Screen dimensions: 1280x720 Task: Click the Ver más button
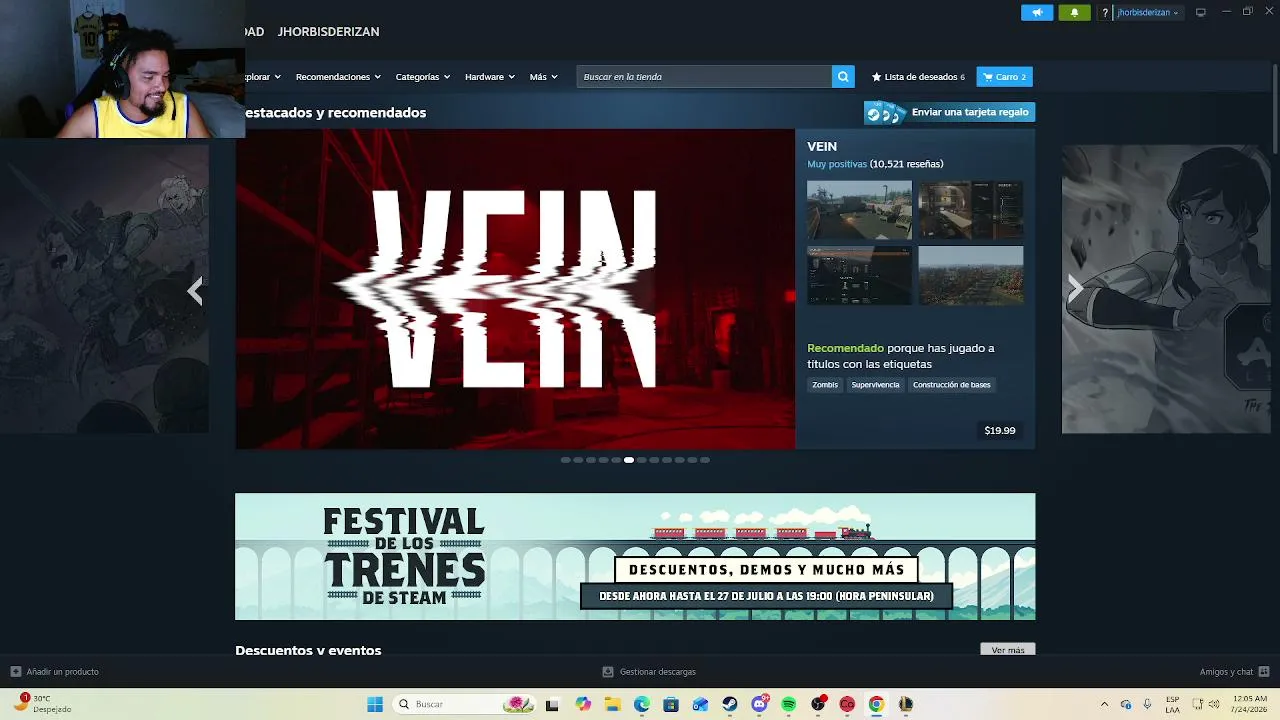click(x=1008, y=650)
